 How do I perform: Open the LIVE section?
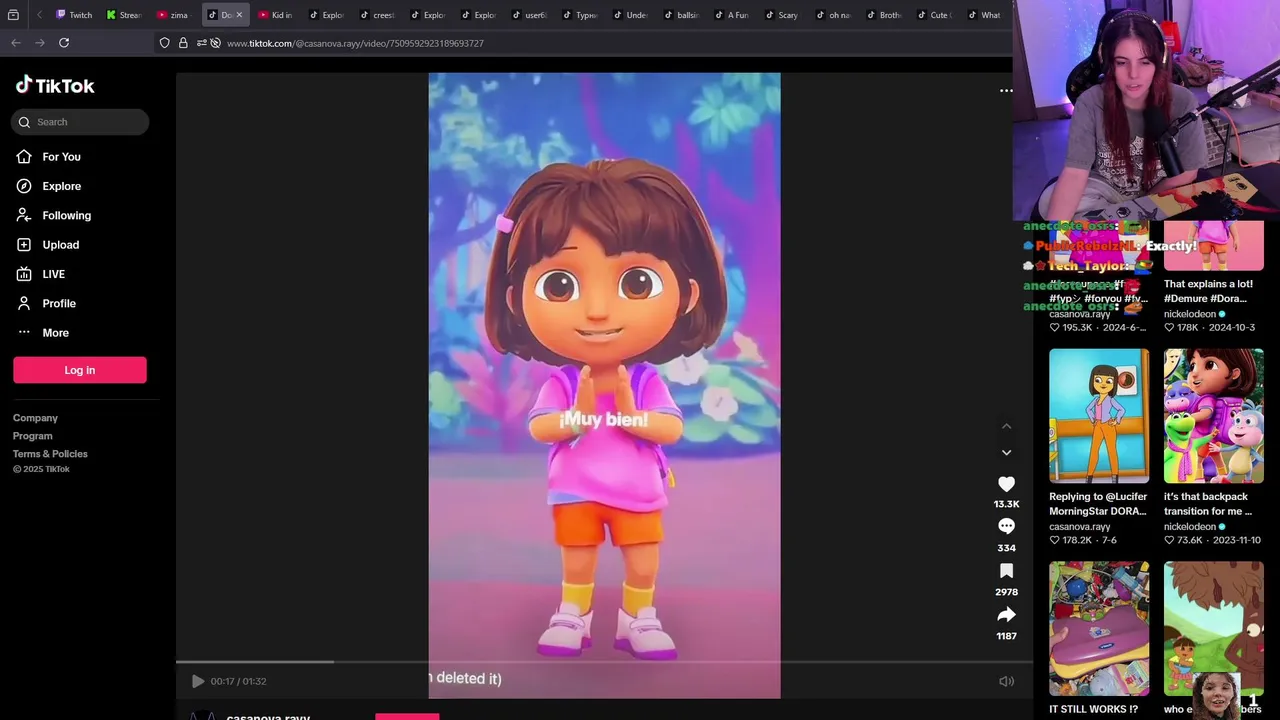53,274
